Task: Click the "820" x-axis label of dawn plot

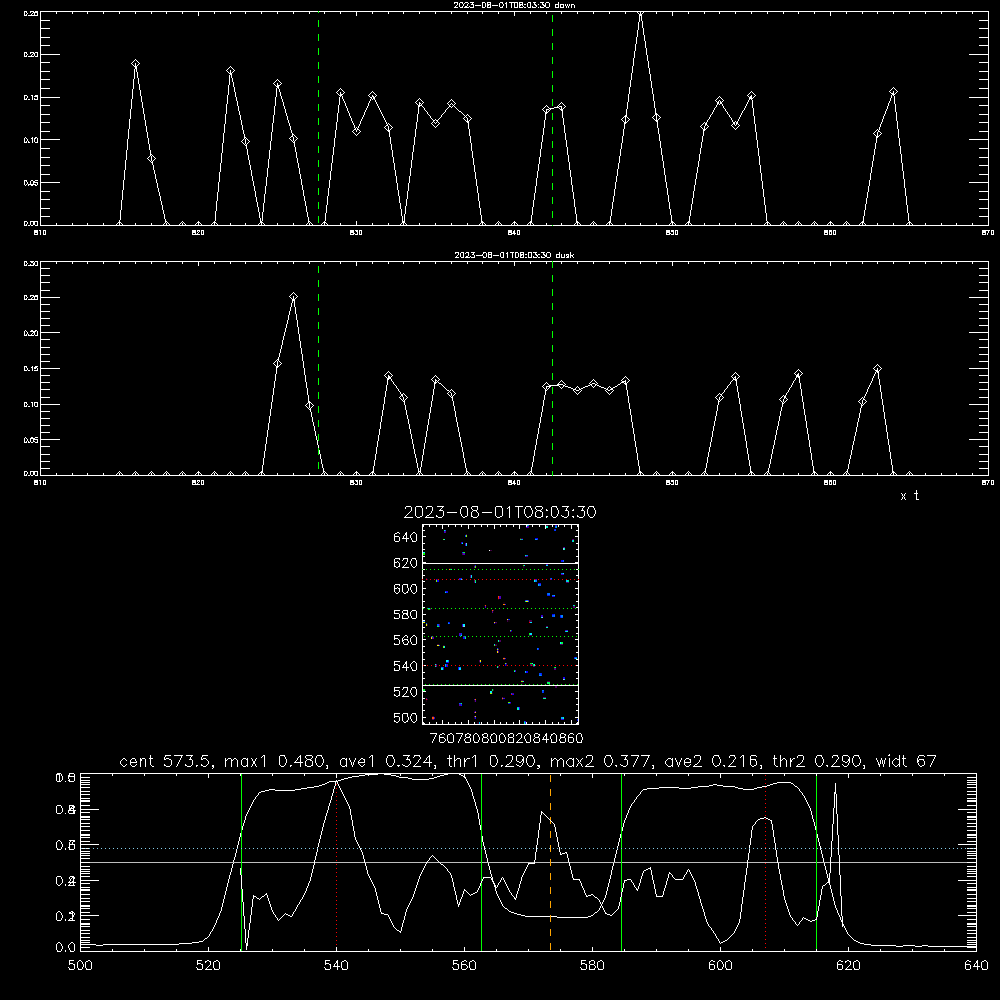Action: pyautogui.click(x=198, y=233)
